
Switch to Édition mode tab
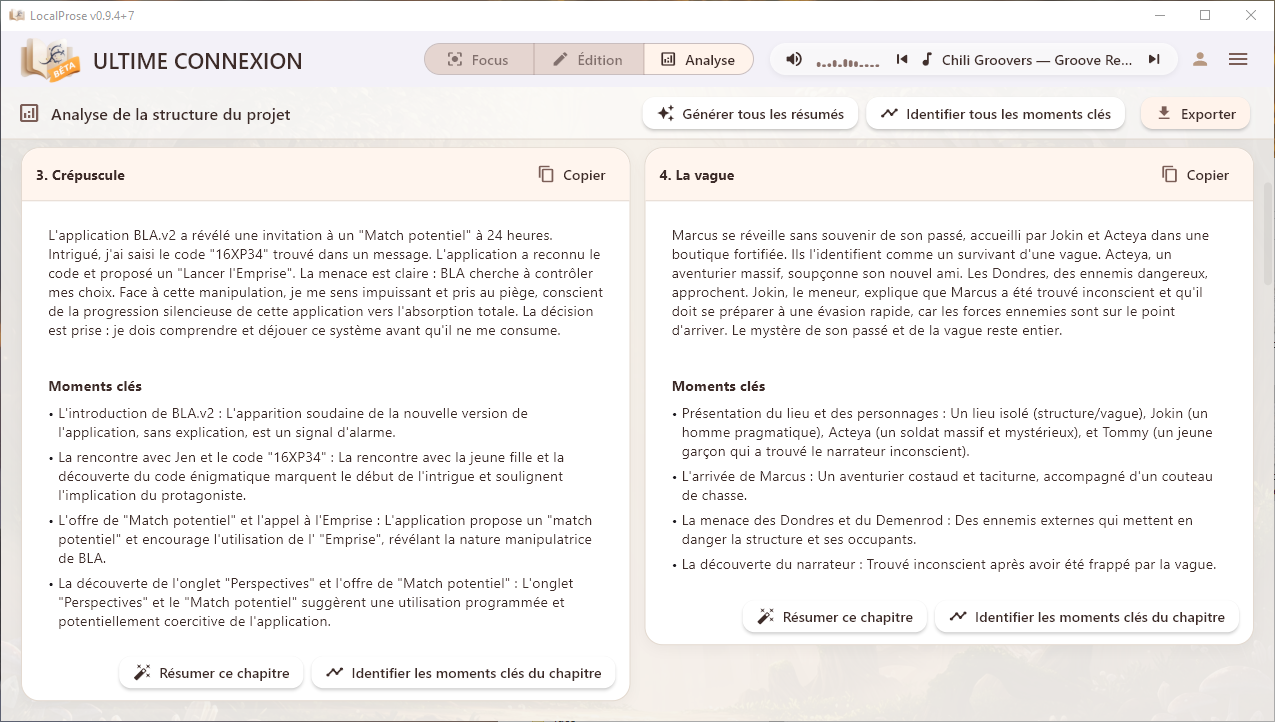pyautogui.click(x=588, y=60)
